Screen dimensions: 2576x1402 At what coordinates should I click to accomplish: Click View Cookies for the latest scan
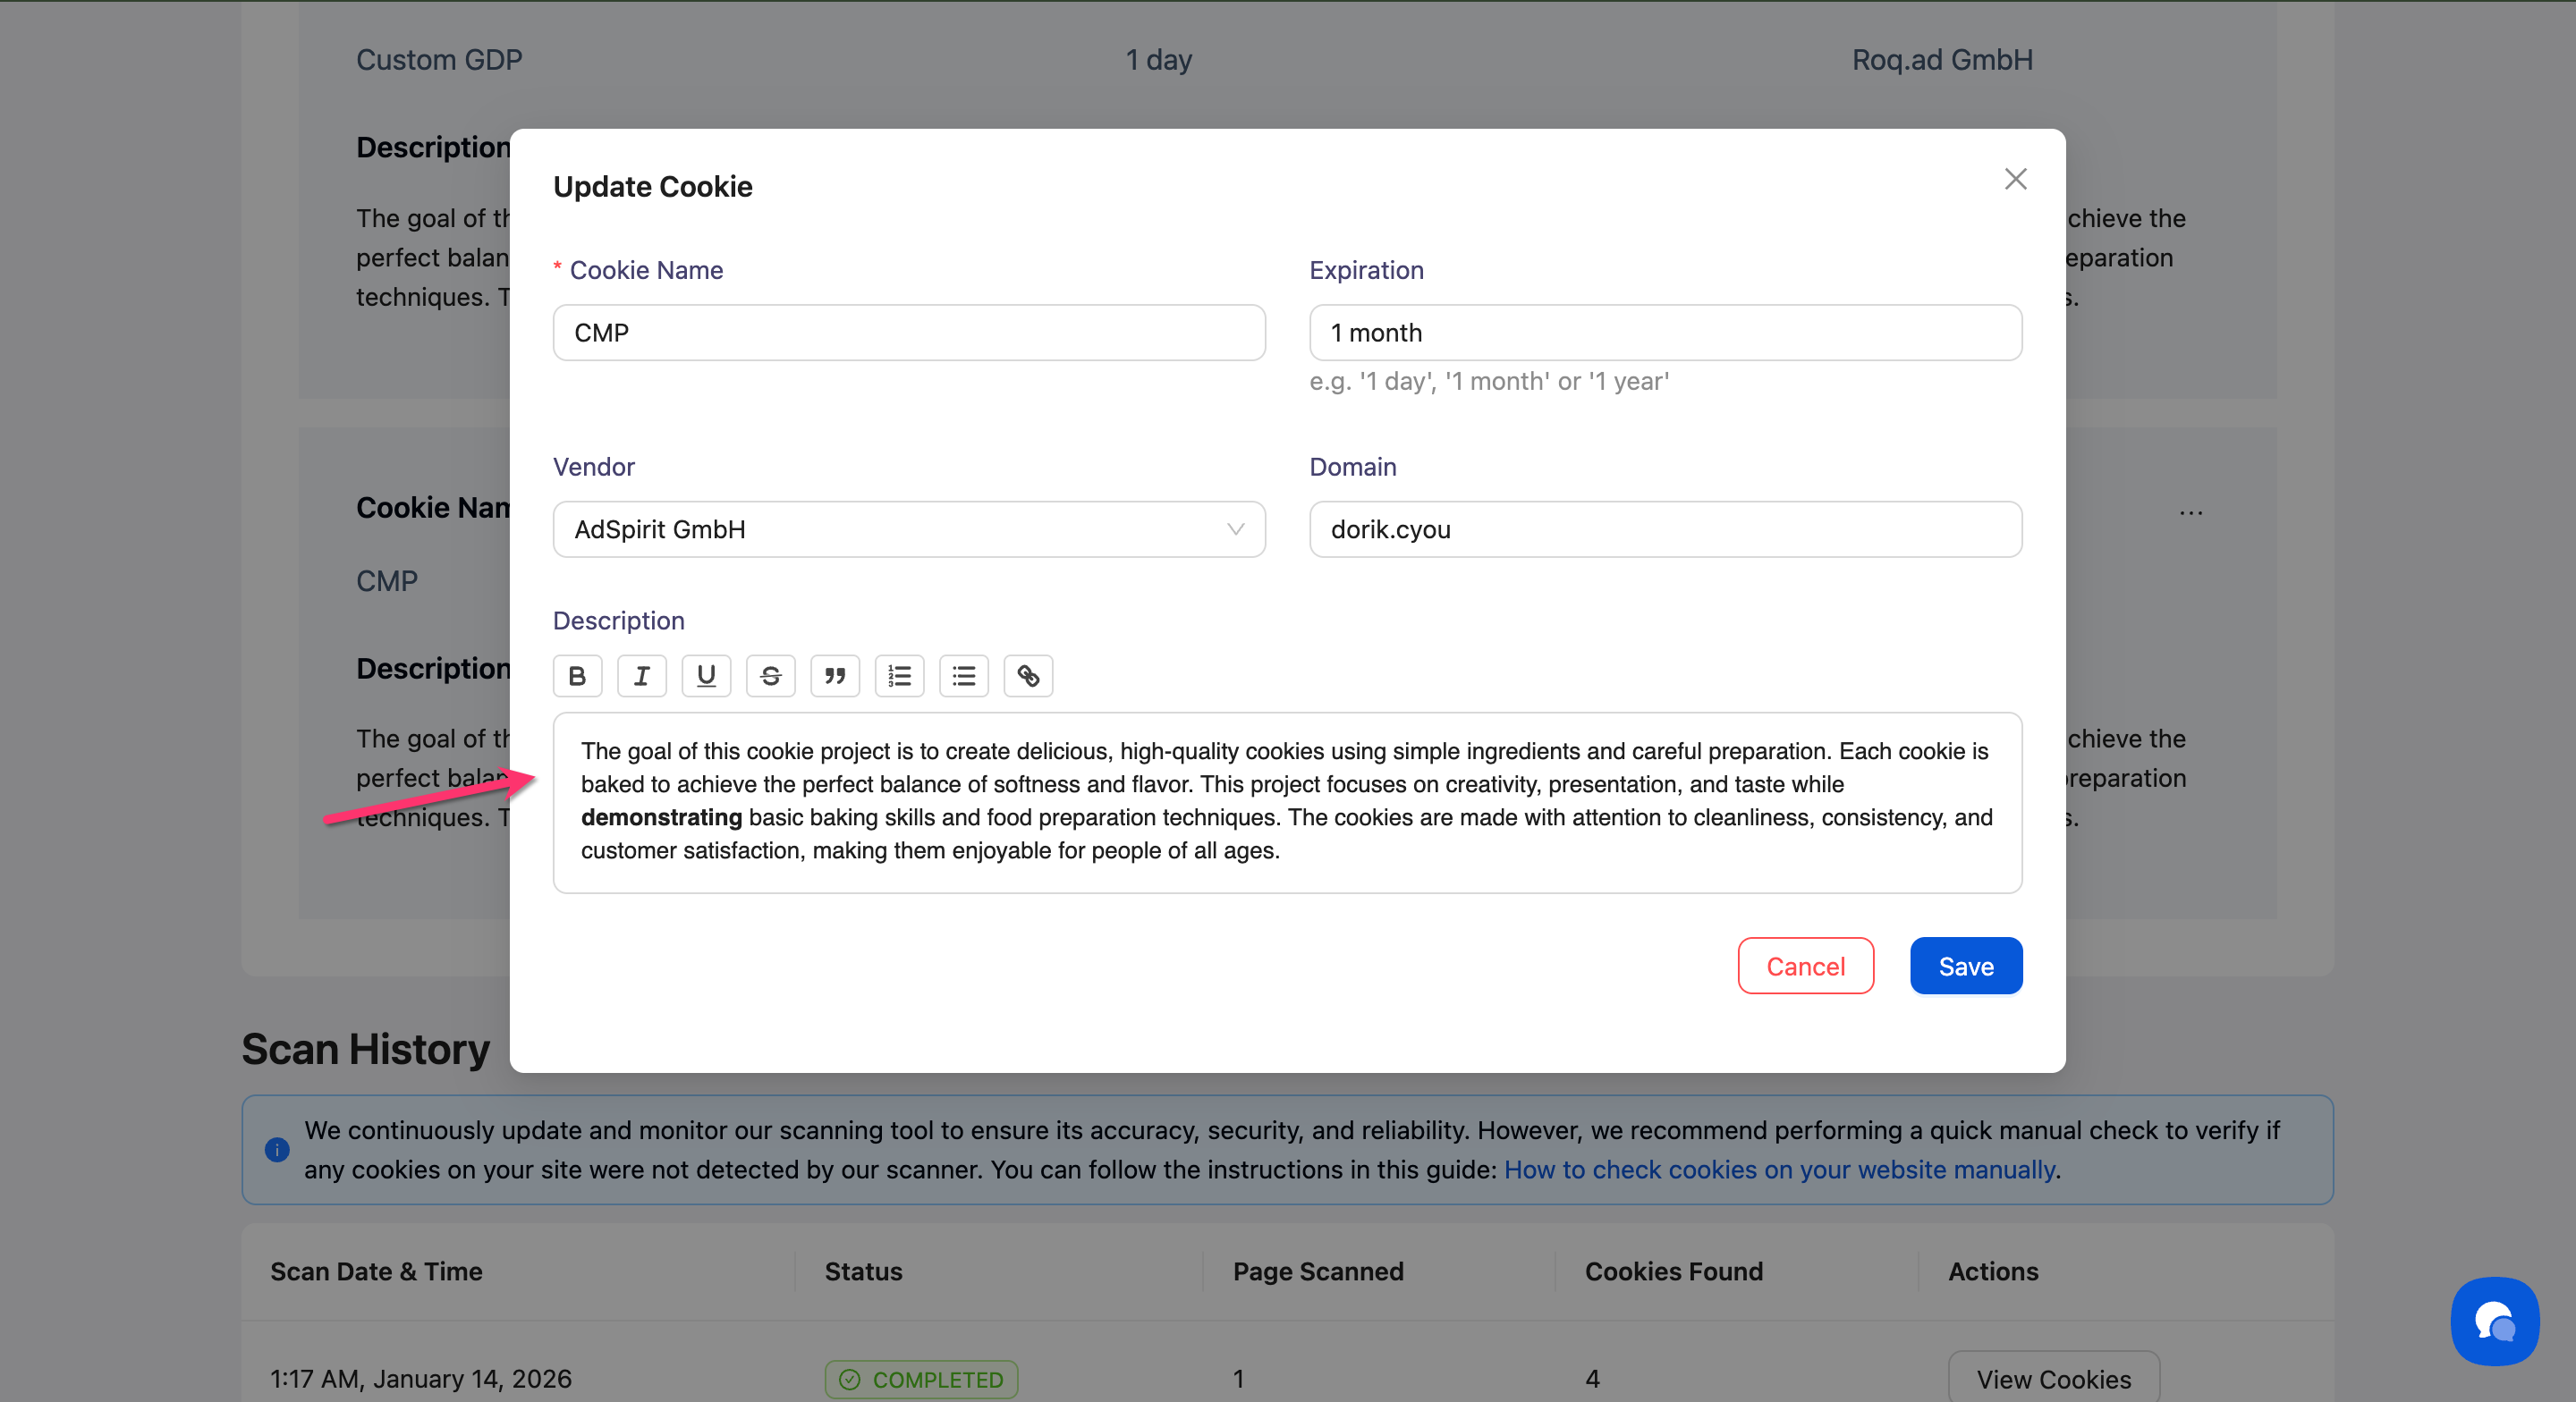pyautogui.click(x=2053, y=1379)
